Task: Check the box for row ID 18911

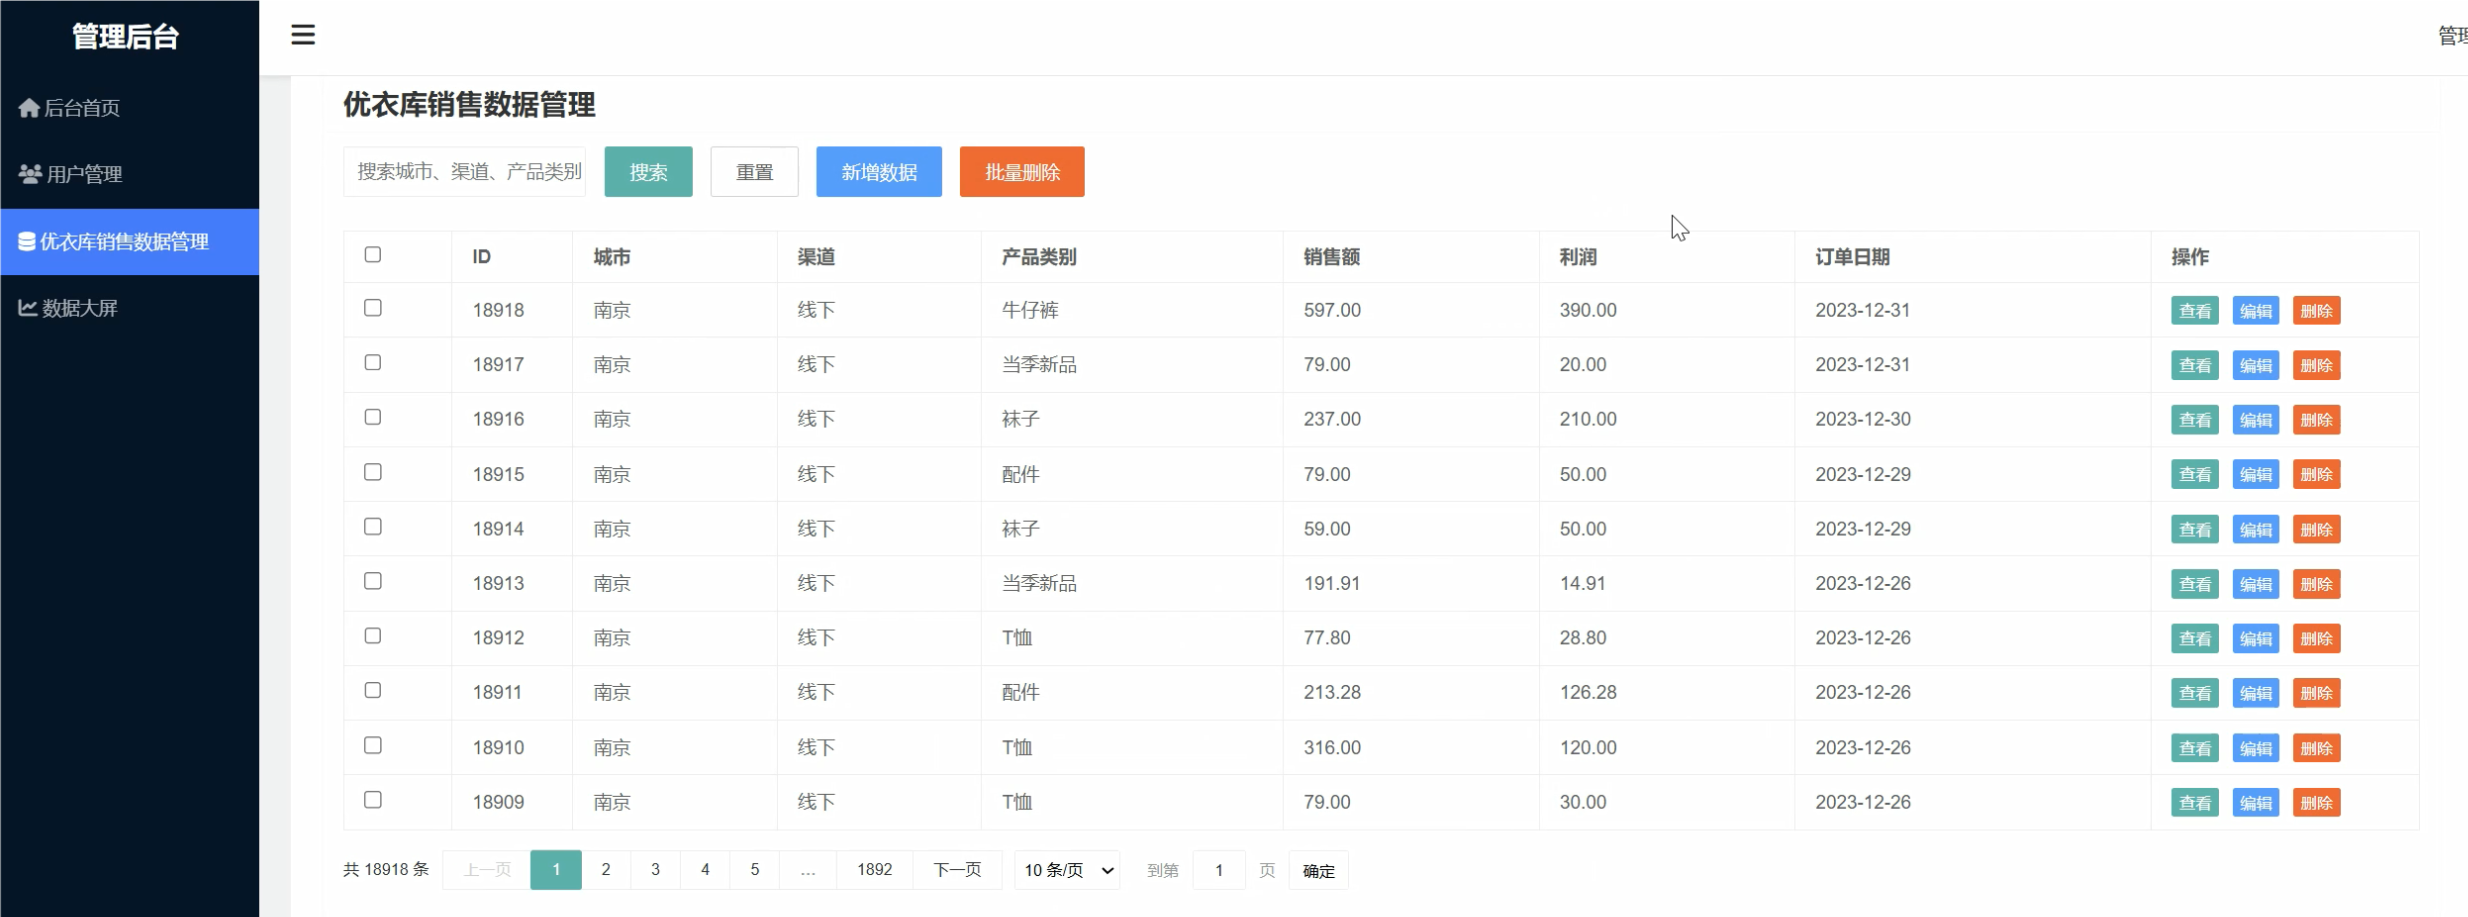Action: [373, 691]
